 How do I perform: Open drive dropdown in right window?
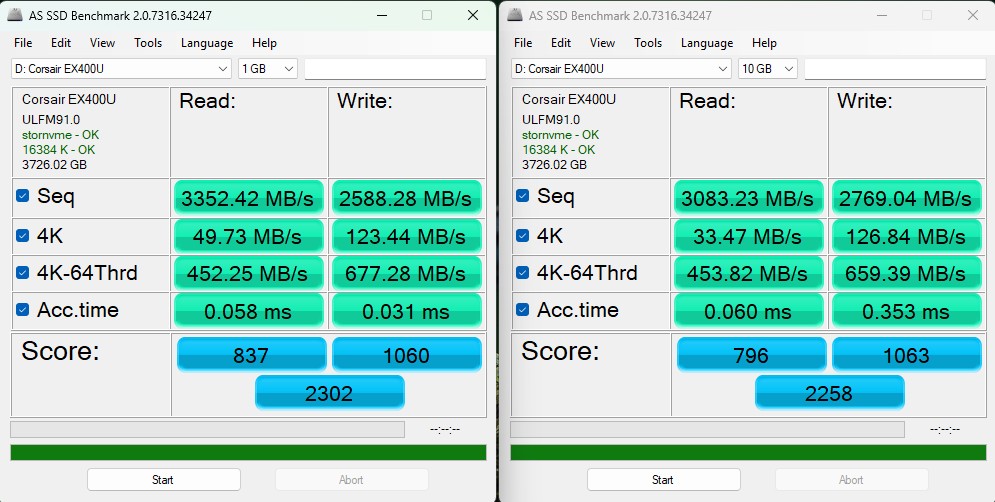point(621,69)
